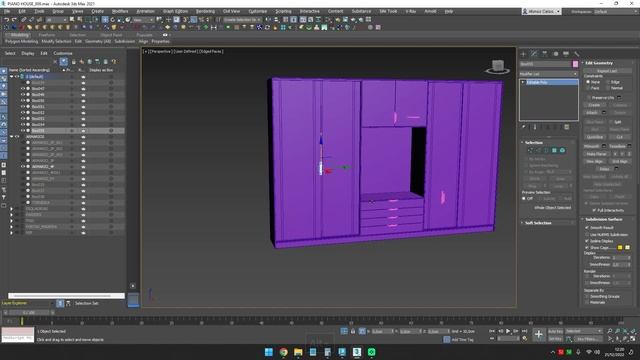Click the pink object color swatch
The height and width of the screenshot is (360, 640).
576,64
